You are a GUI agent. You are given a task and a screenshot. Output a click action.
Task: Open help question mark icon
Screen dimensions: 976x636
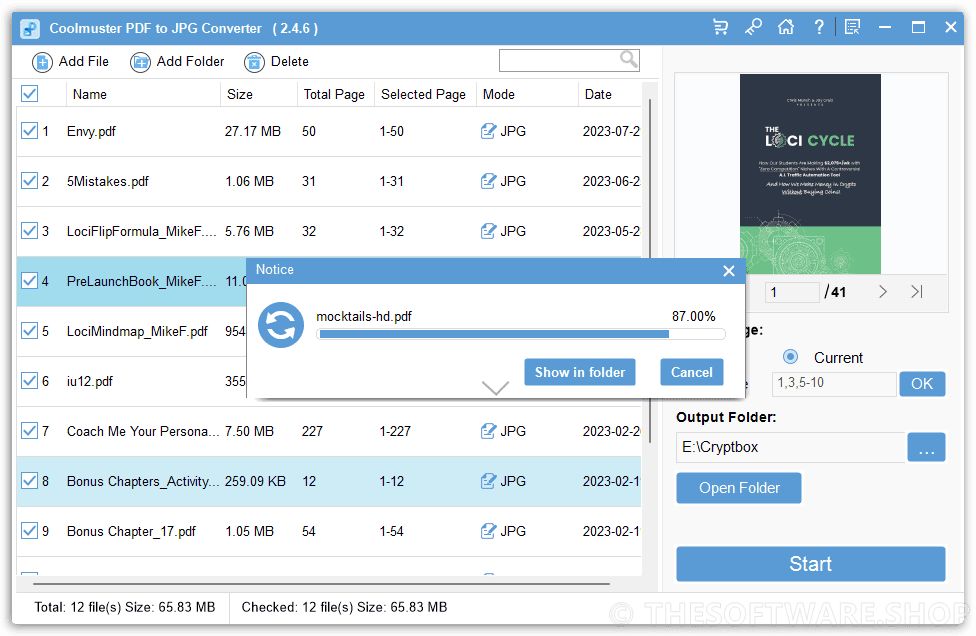point(819,27)
